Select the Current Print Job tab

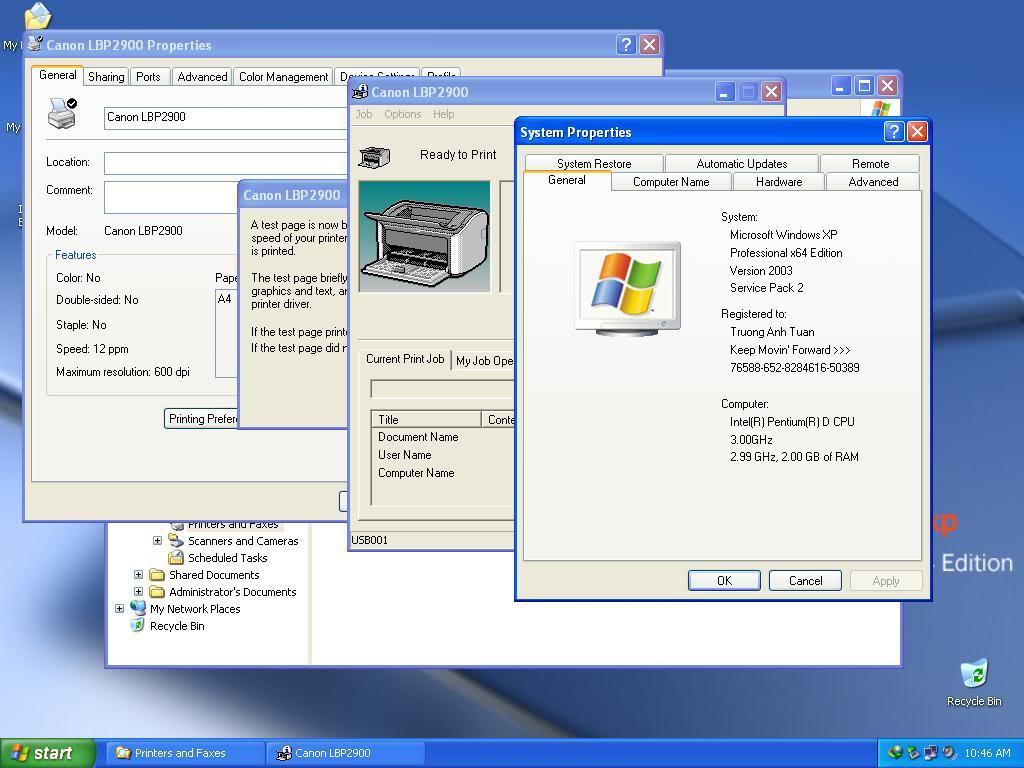point(405,359)
